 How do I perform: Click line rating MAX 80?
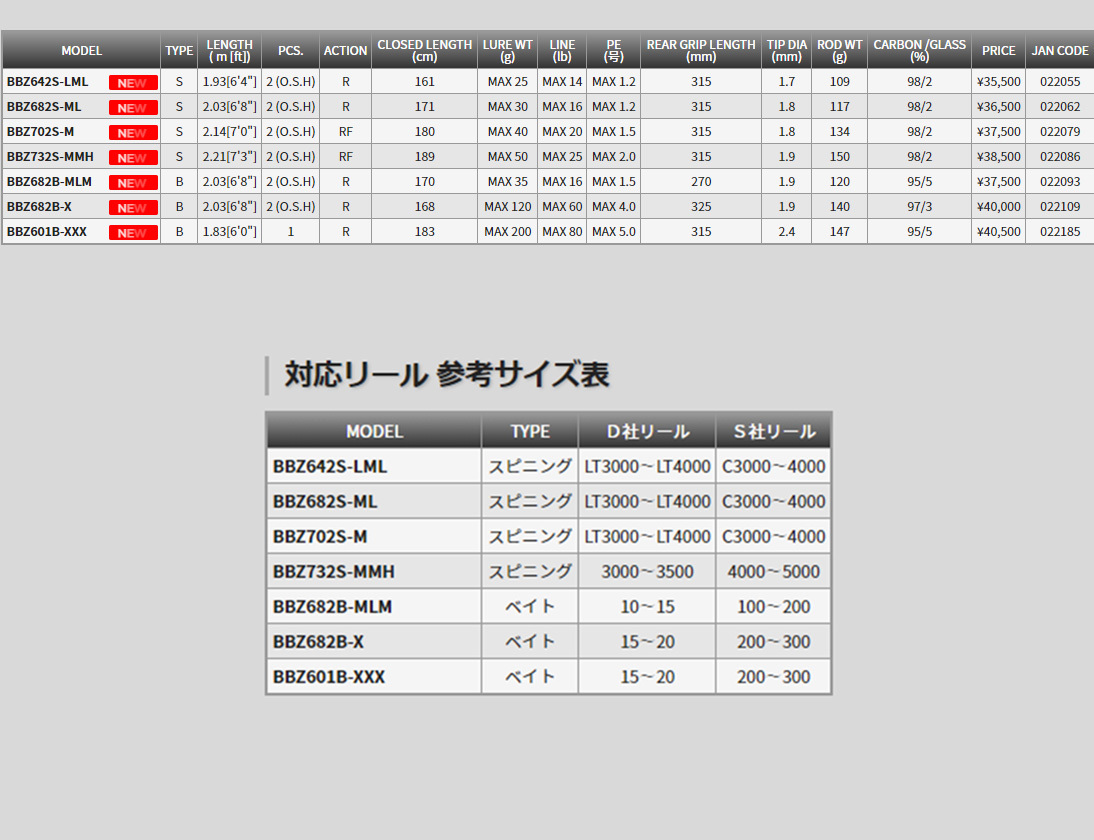click(562, 232)
